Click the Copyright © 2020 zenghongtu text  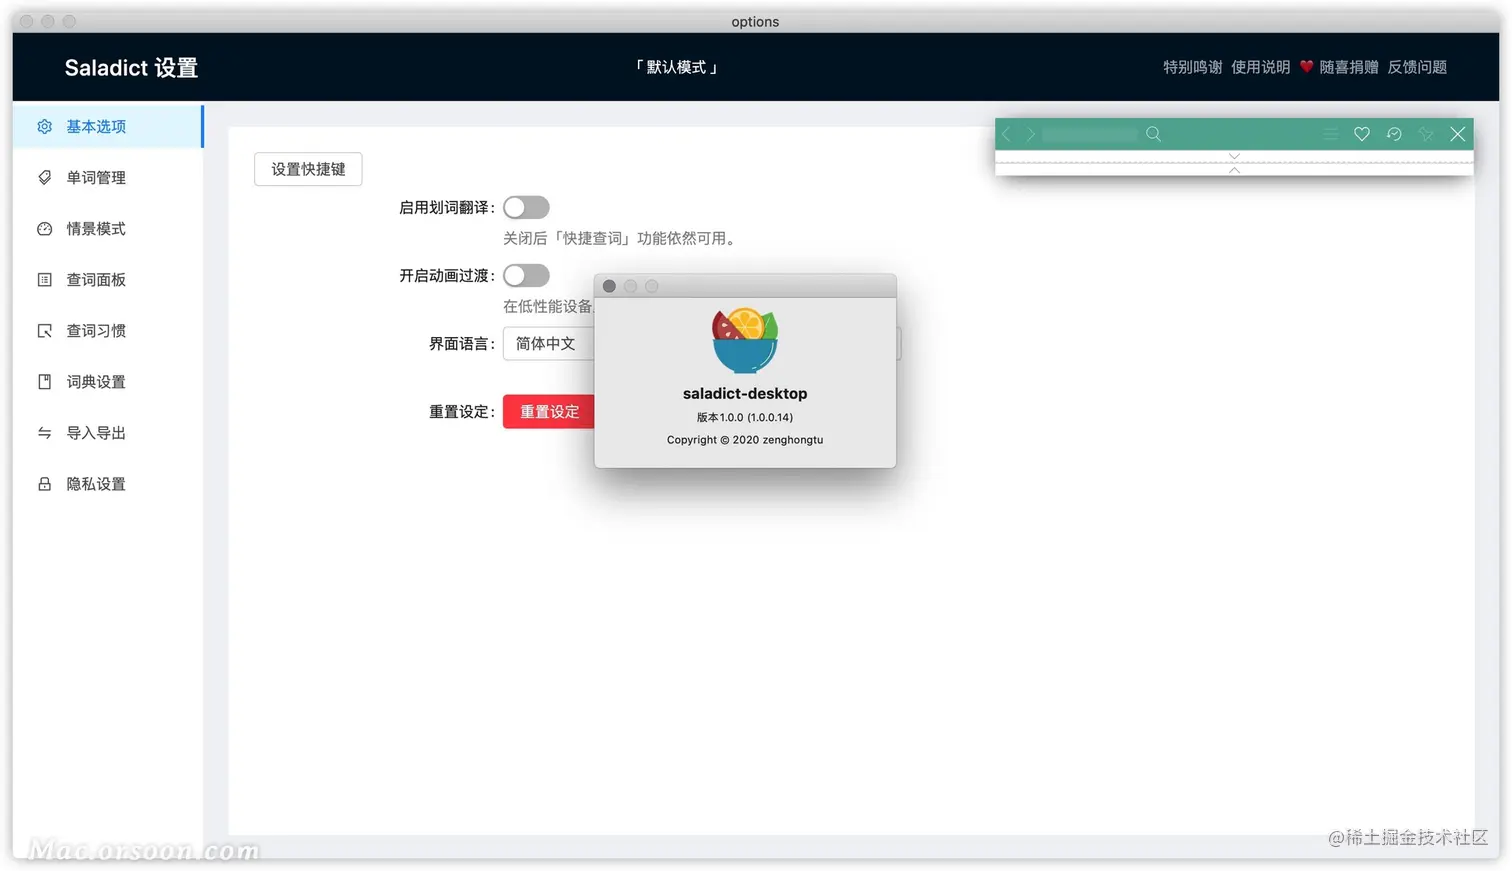pyautogui.click(x=745, y=440)
